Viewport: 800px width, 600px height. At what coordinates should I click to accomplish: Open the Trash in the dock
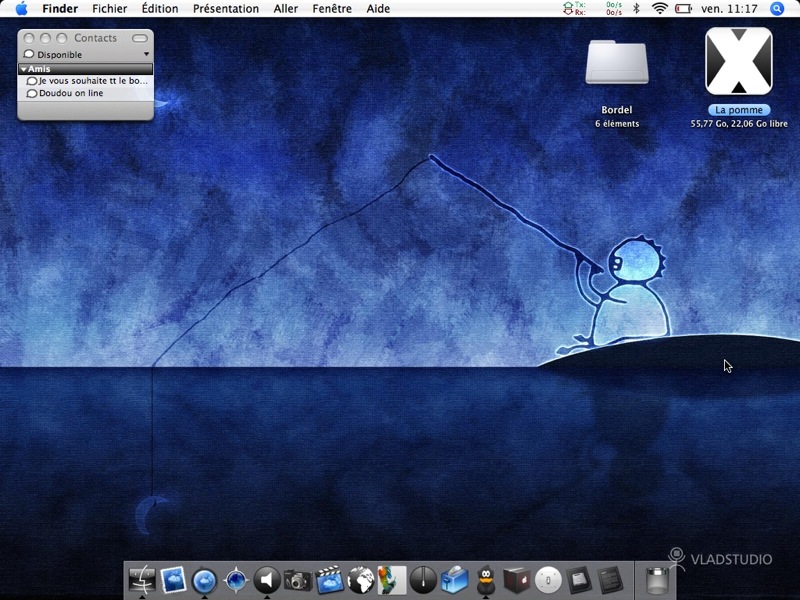657,581
